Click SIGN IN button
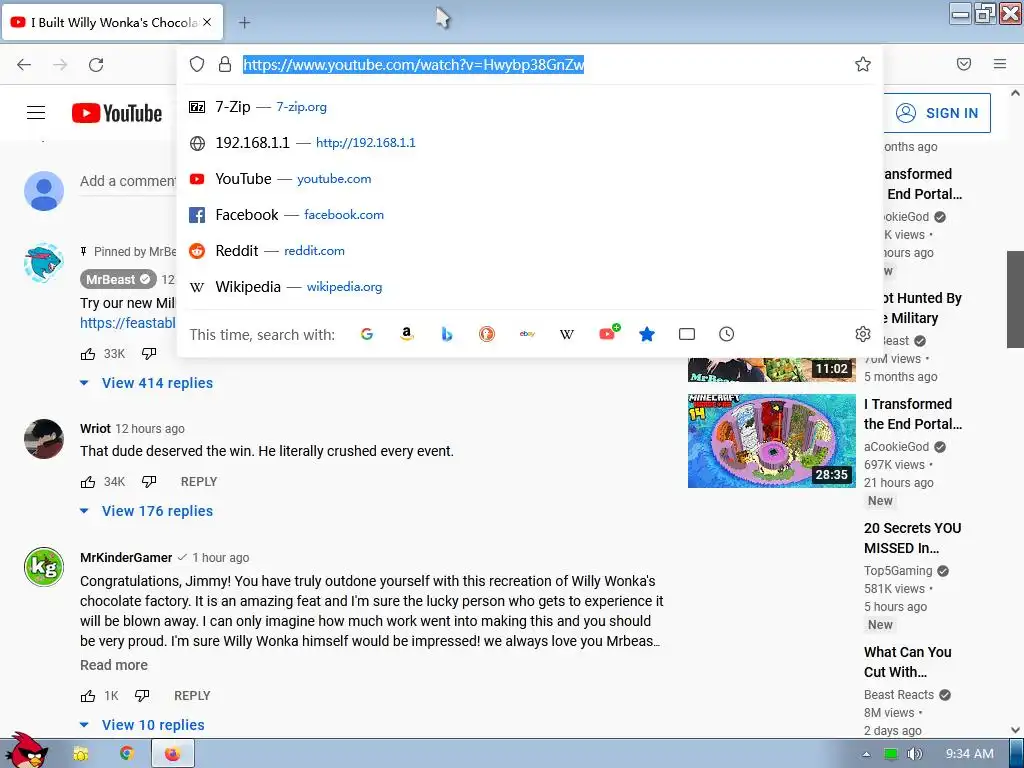 pyautogui.click(x=937, y=113)
